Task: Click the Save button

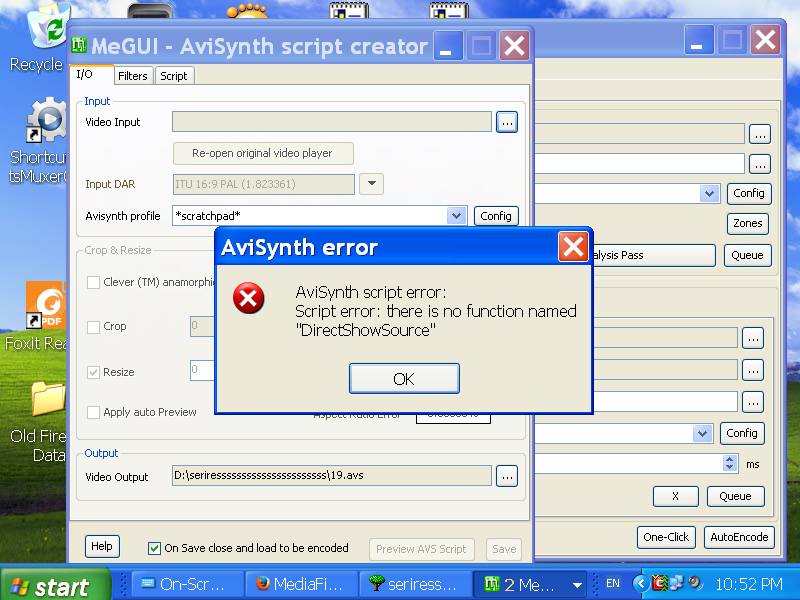Action: [x=504, y=549]
